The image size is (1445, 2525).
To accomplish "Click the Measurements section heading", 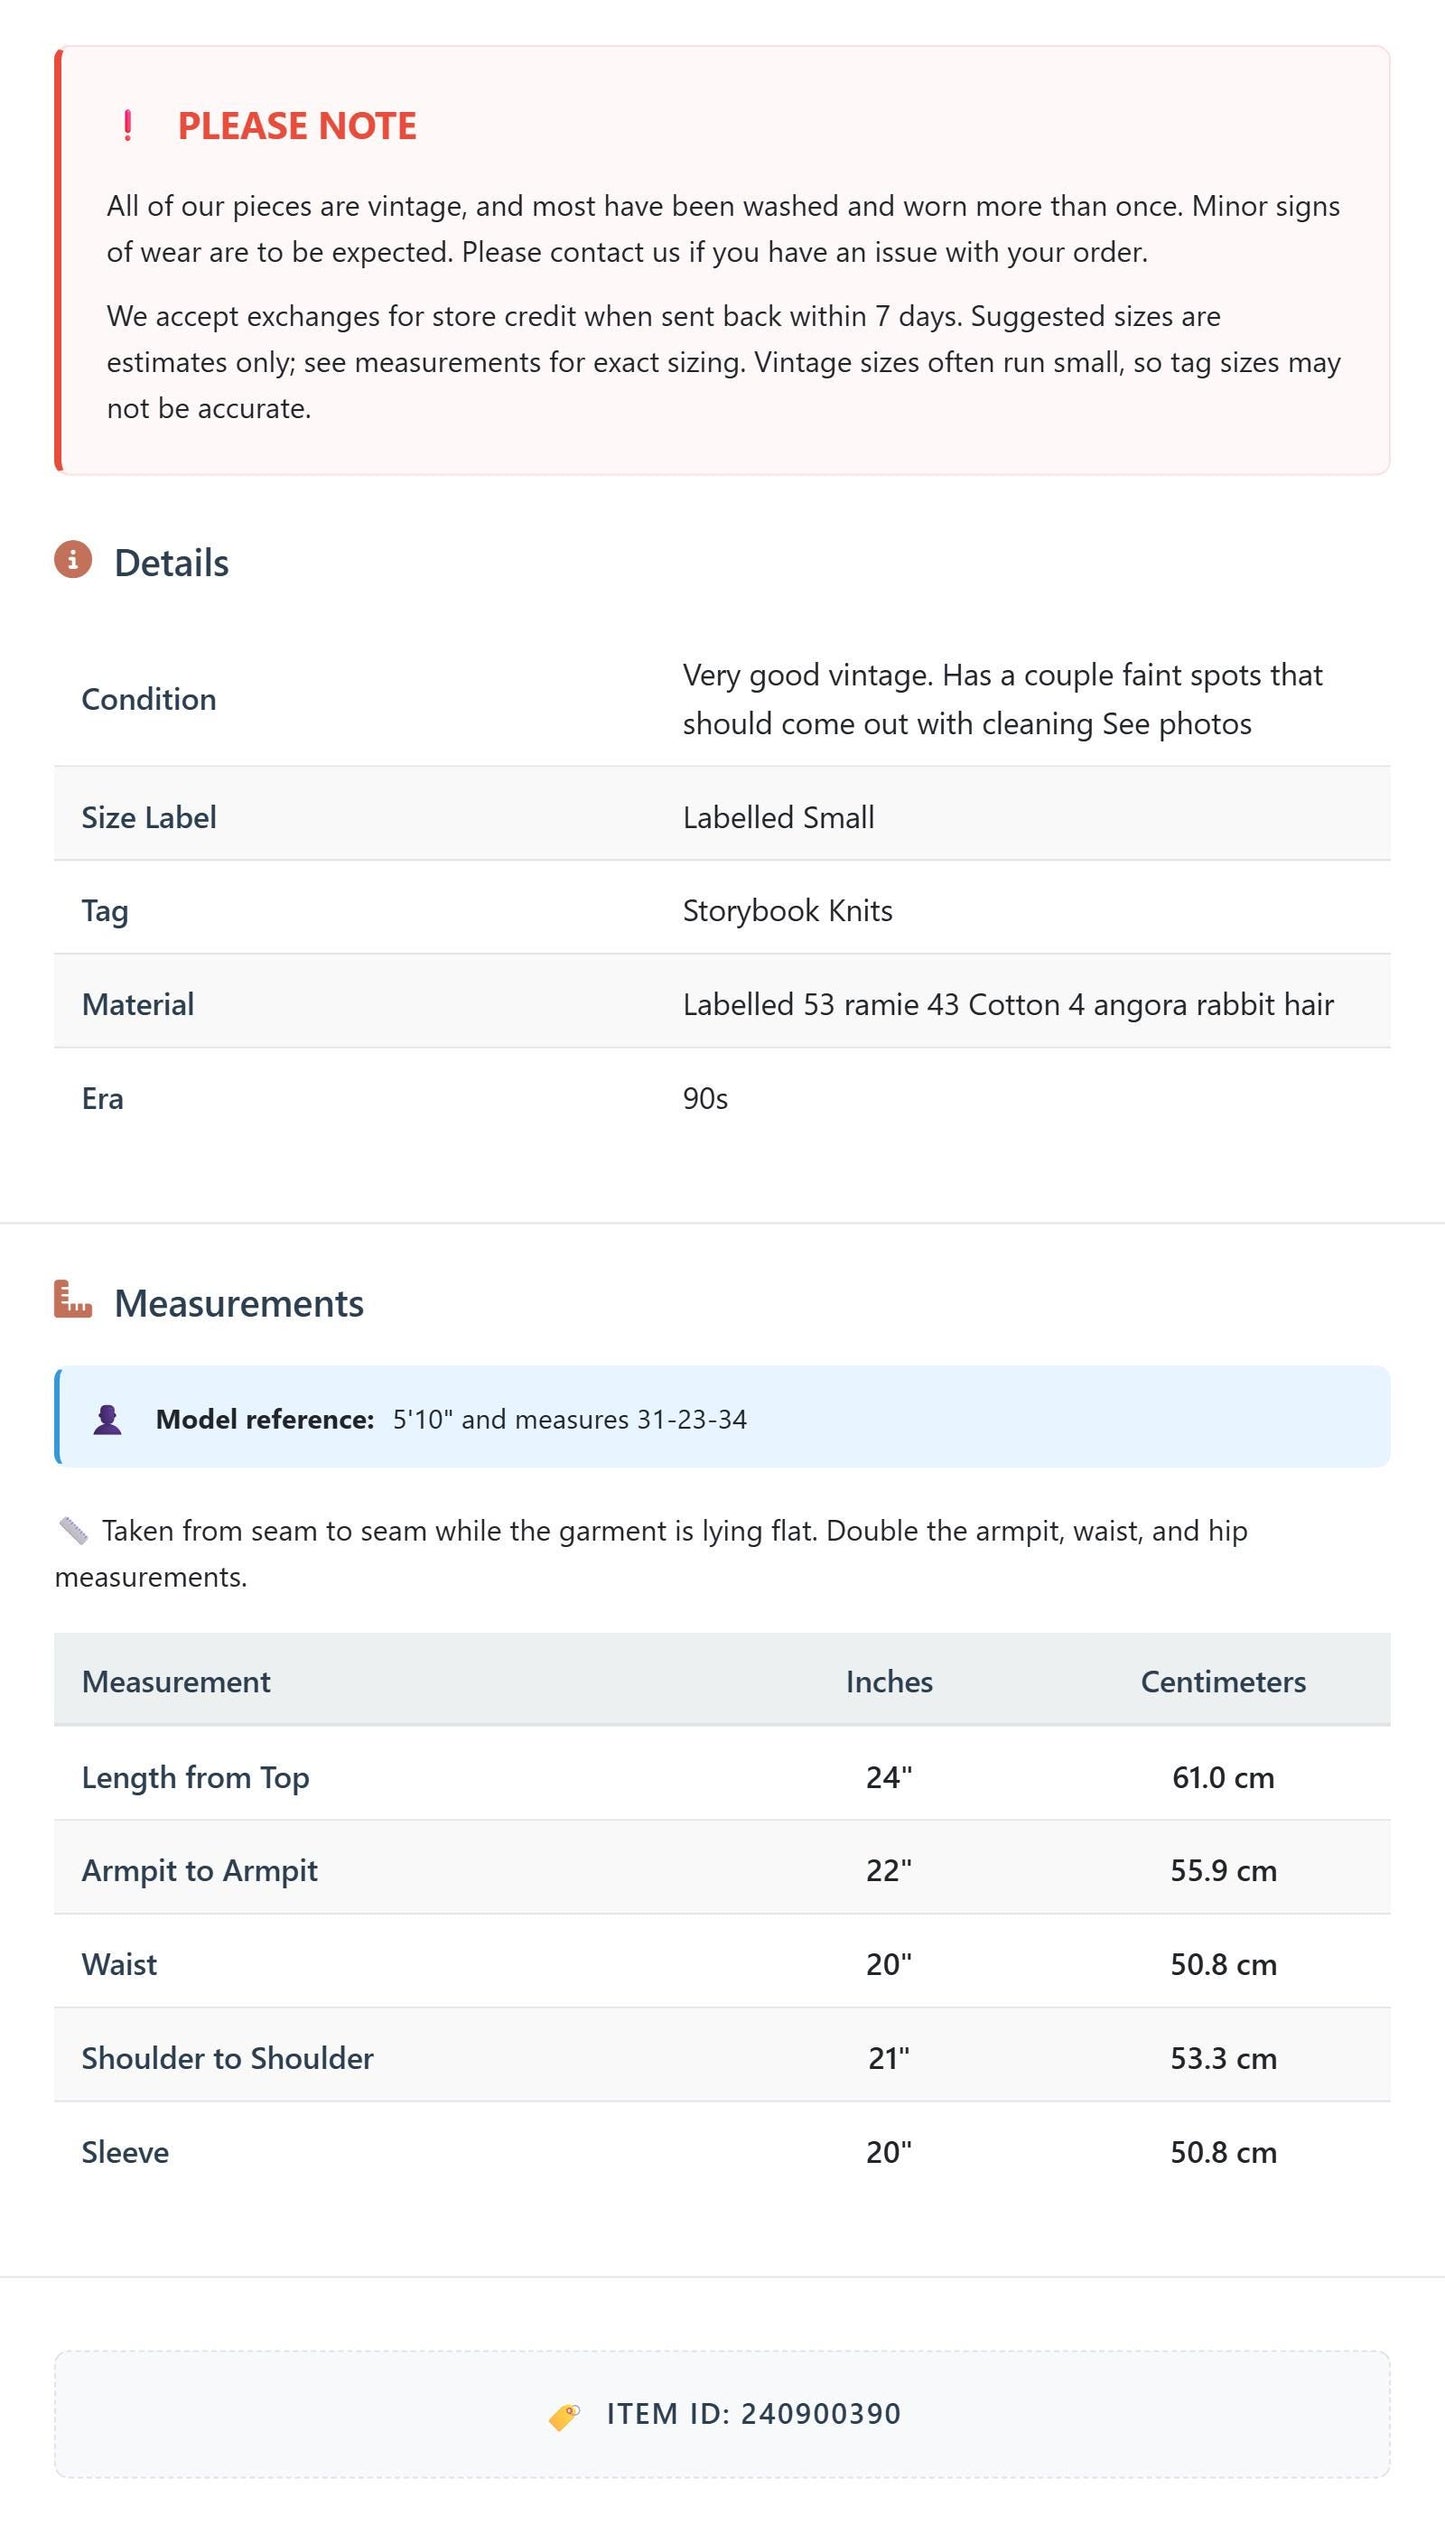I will tap(239, 1303).
